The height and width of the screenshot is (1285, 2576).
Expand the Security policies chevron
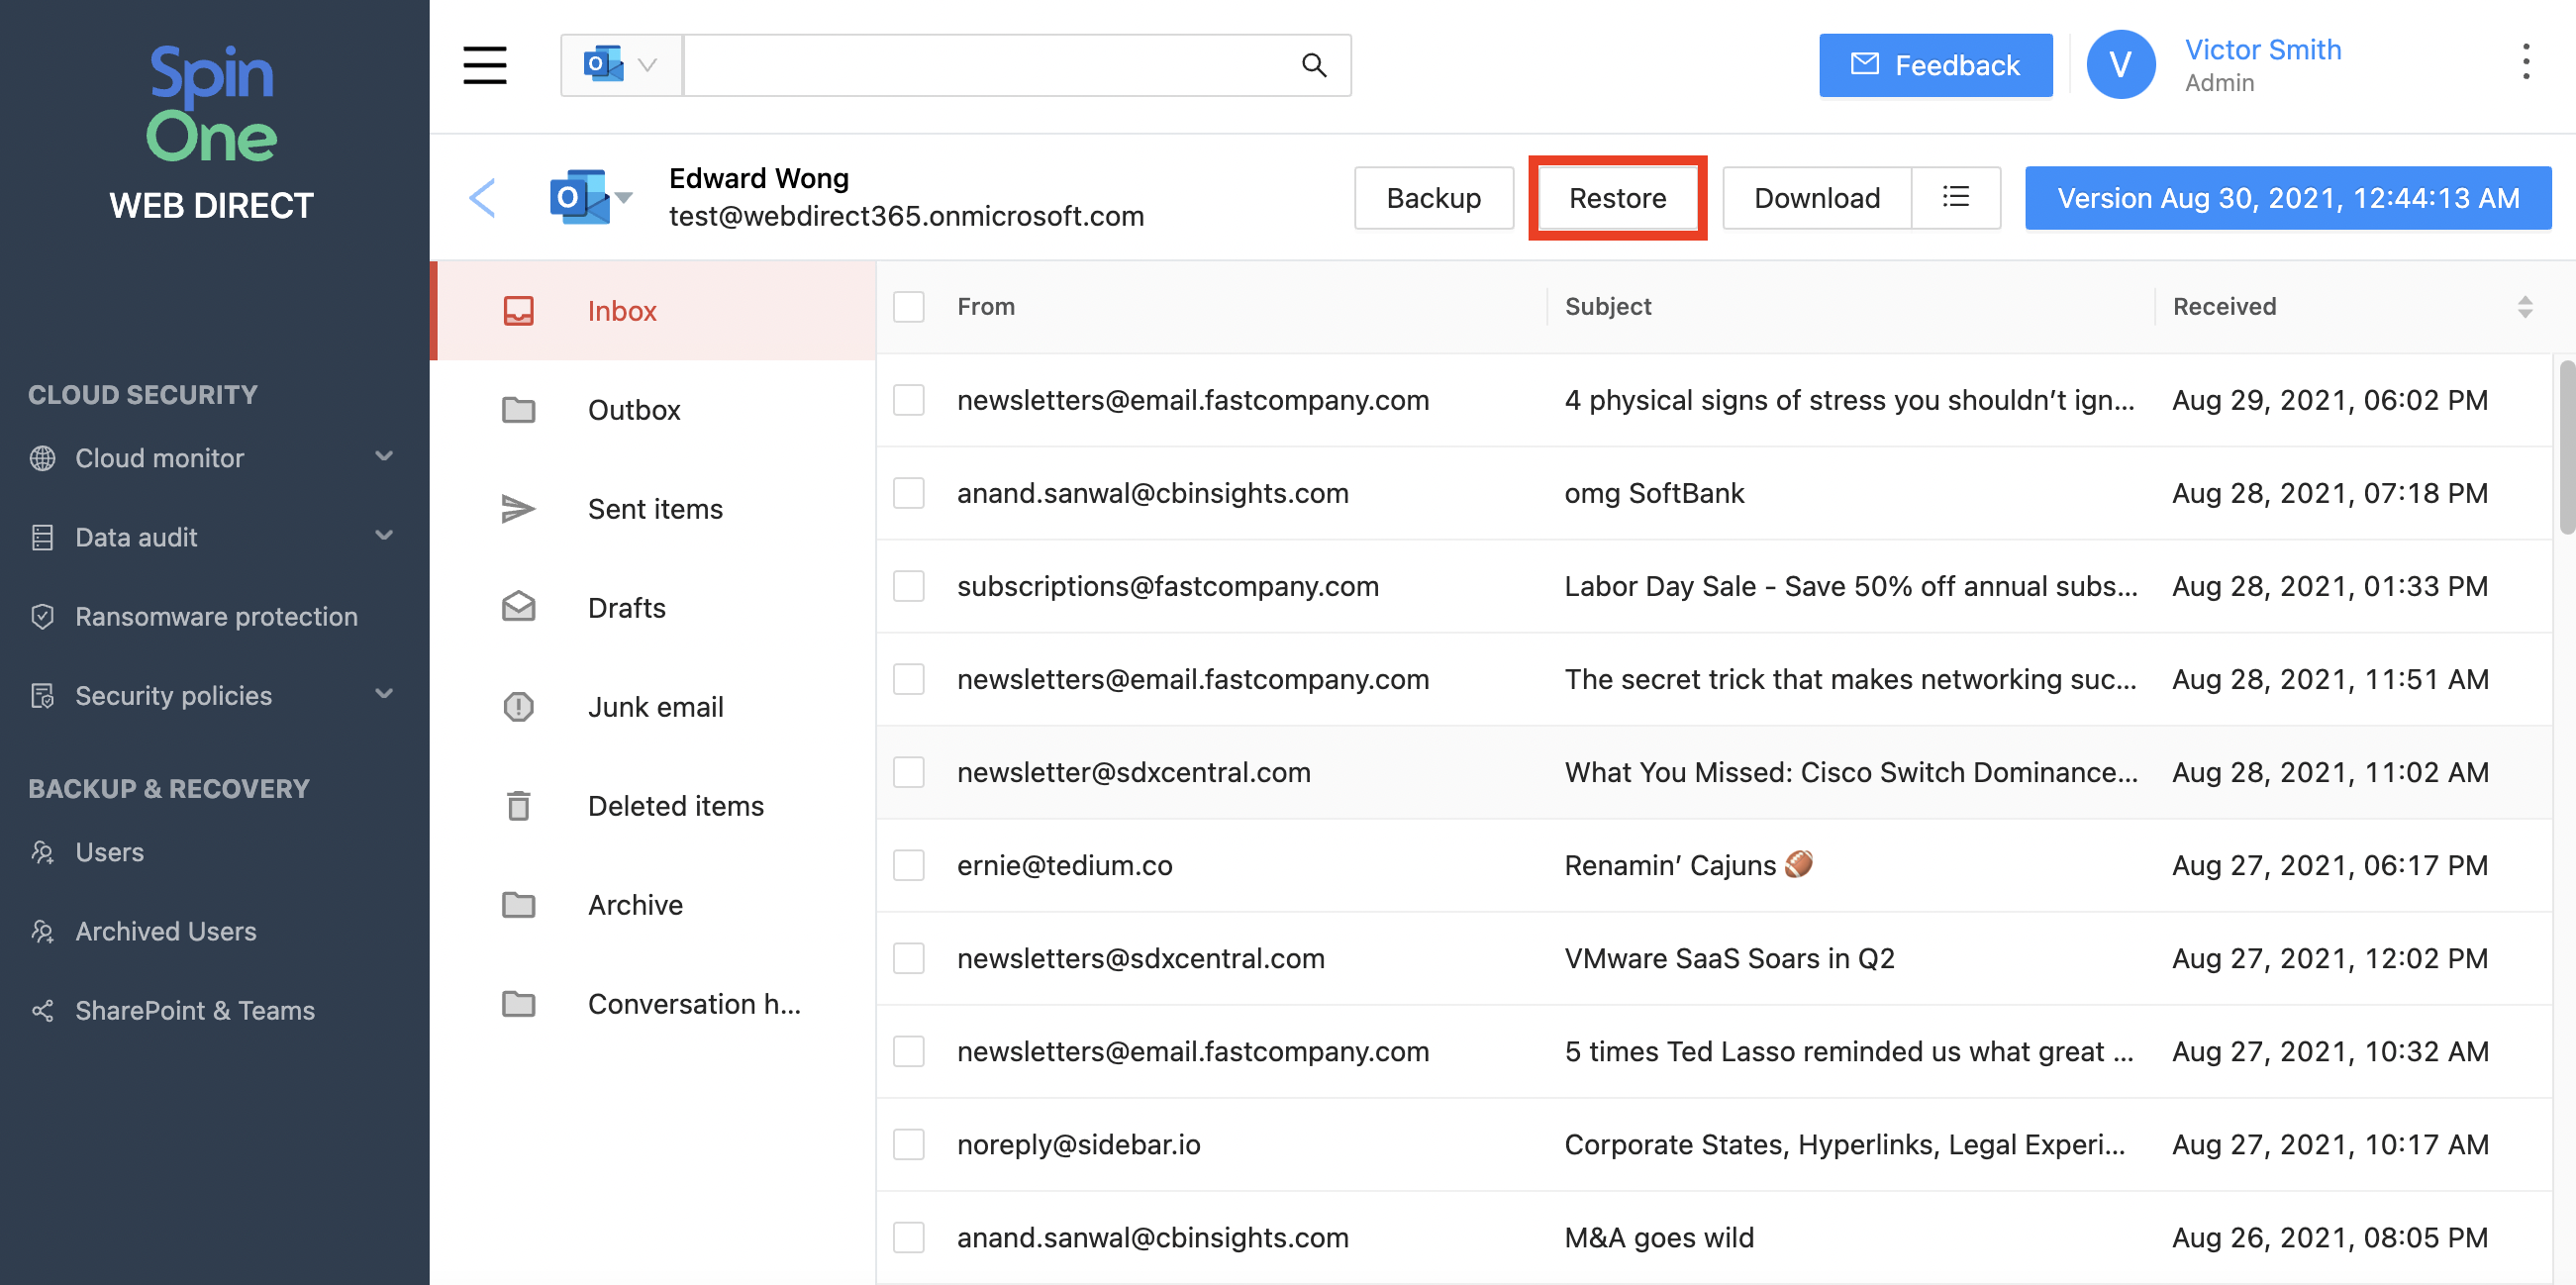click(384, 694)
